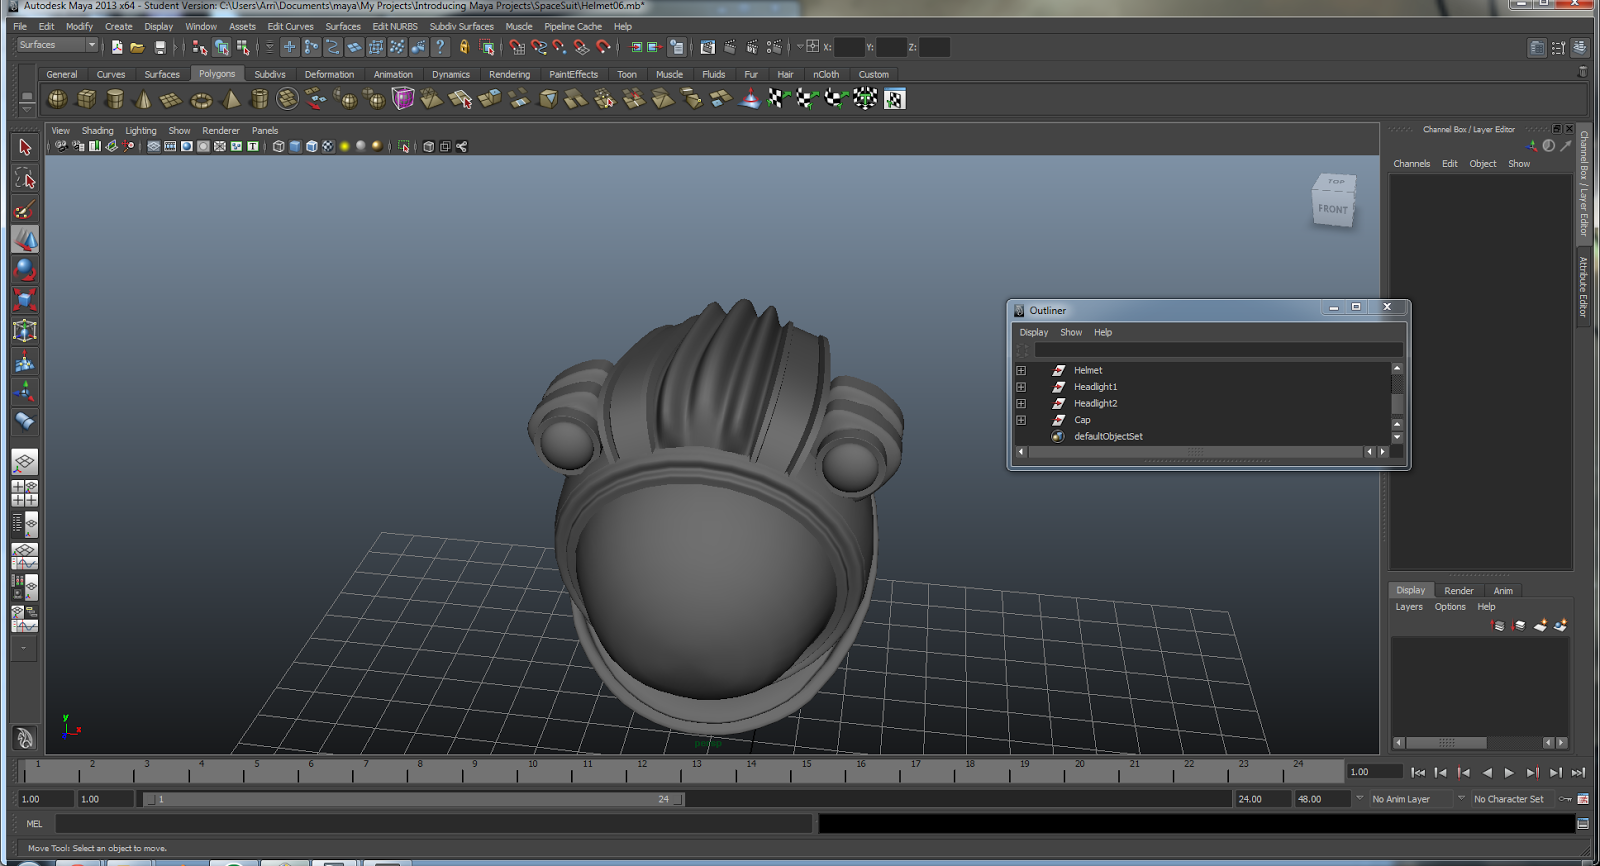Screen dimensions: 1600x866
Task: Choose the Paint Selection tool
Action: pos(25,210)
